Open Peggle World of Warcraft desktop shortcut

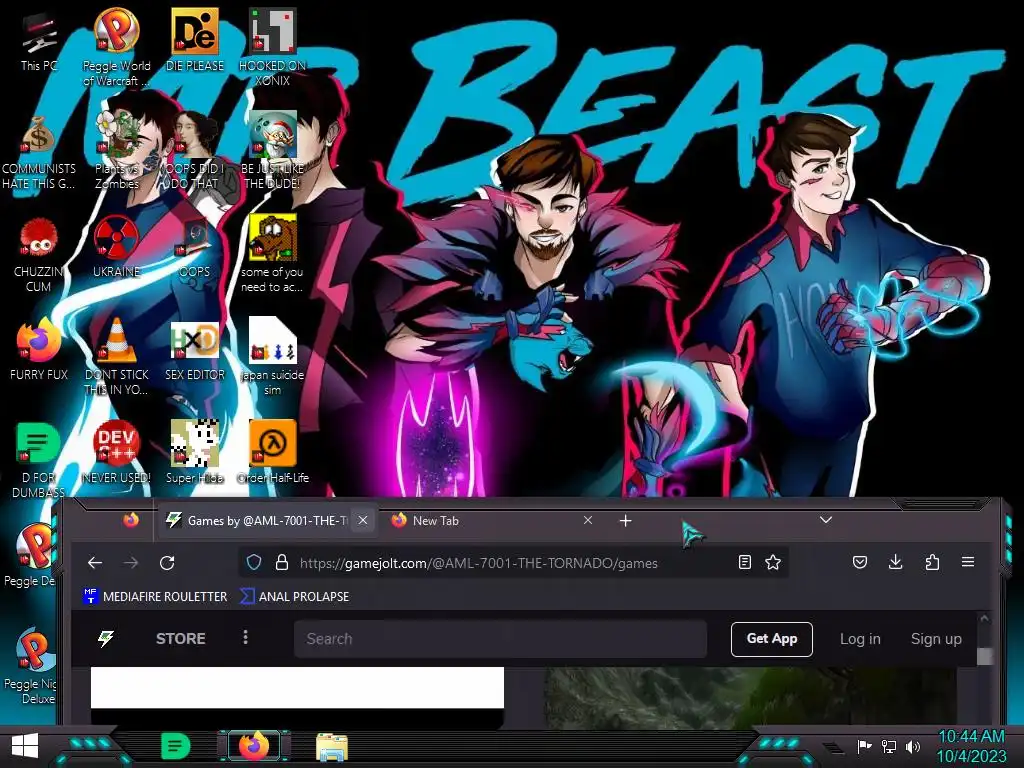116,47
